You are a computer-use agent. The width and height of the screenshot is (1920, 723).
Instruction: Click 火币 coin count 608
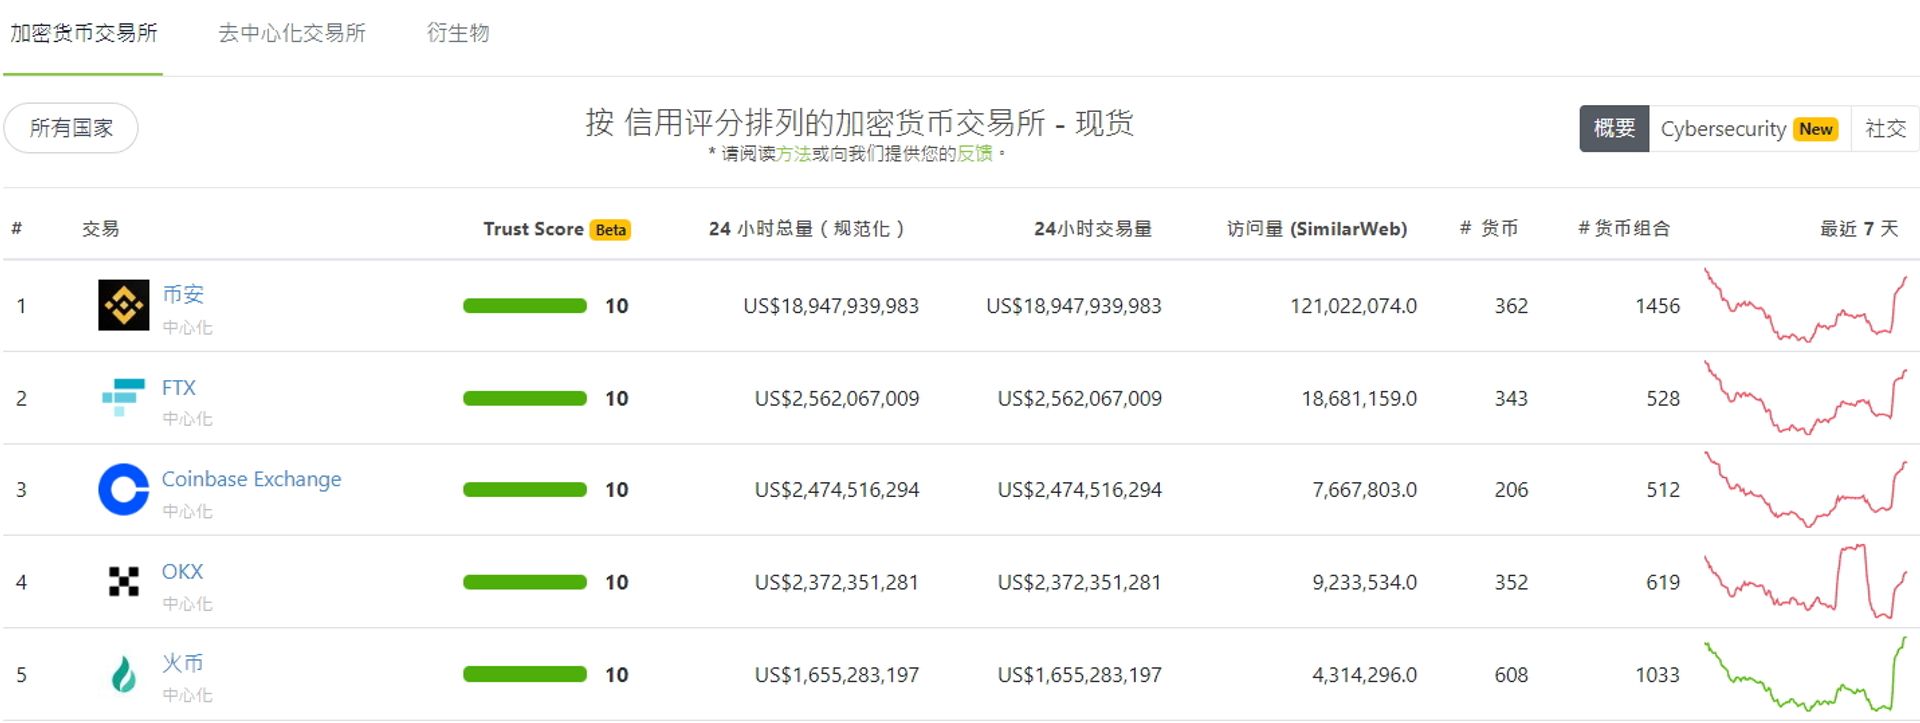pyautogui.click(x=1511, y=675)
